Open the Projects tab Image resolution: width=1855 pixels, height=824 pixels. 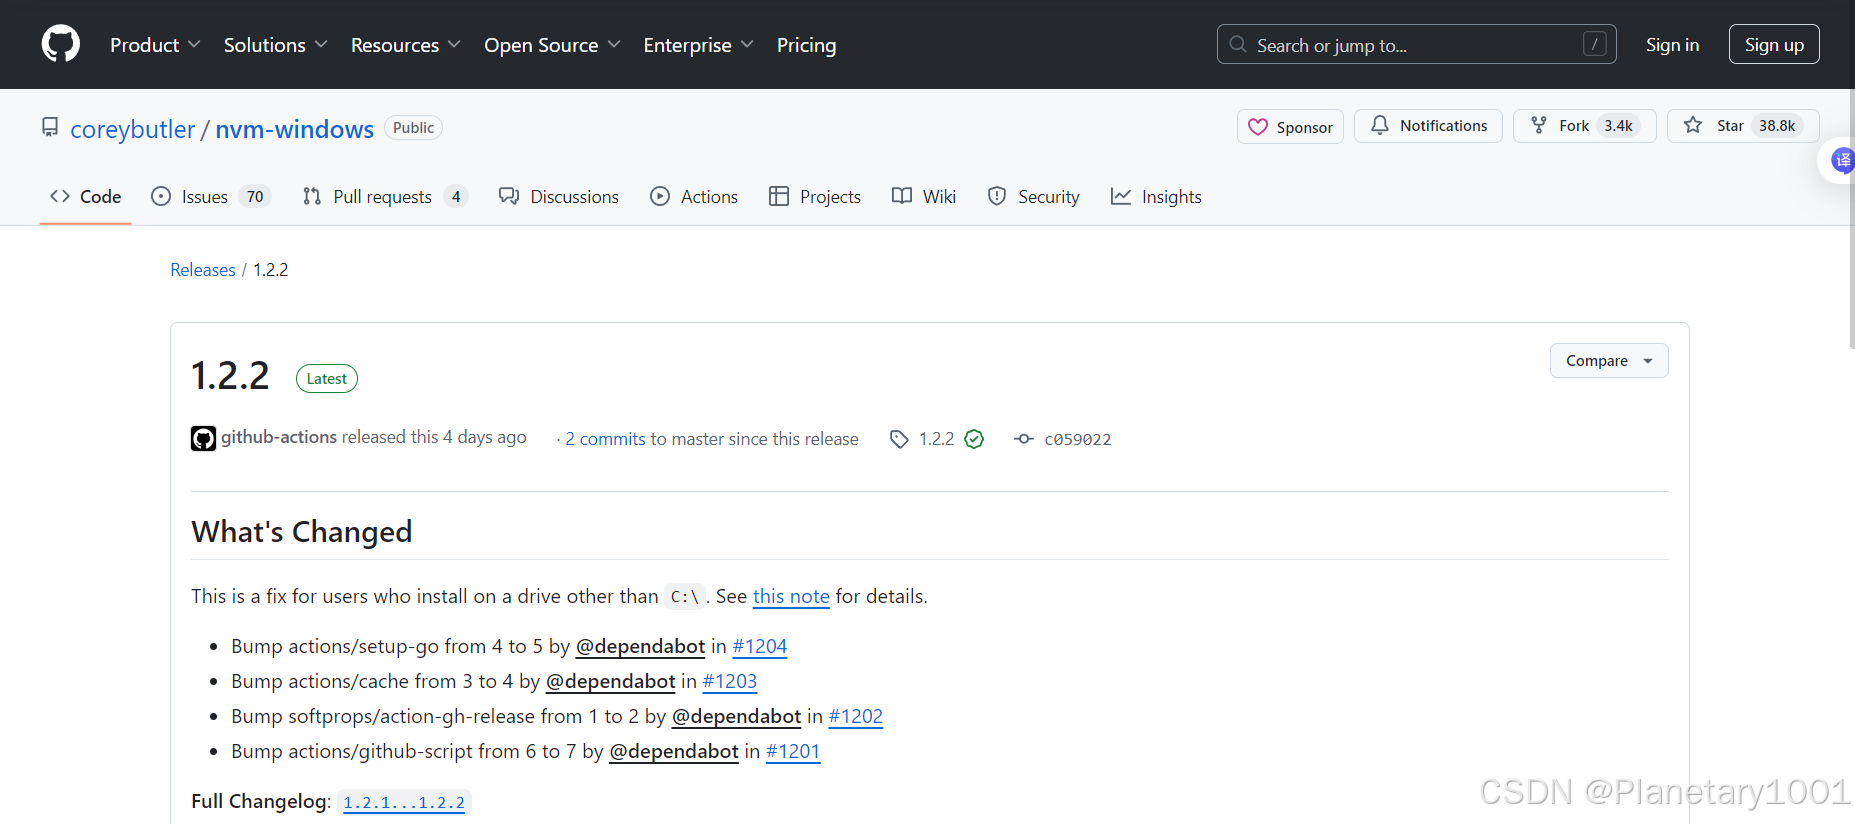click(815, 197)
